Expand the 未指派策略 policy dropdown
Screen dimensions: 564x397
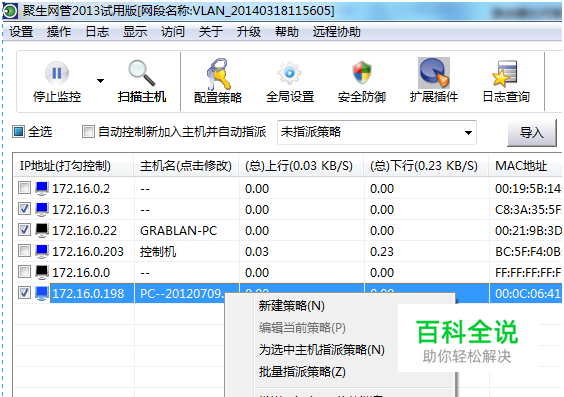tap(468, 133)
